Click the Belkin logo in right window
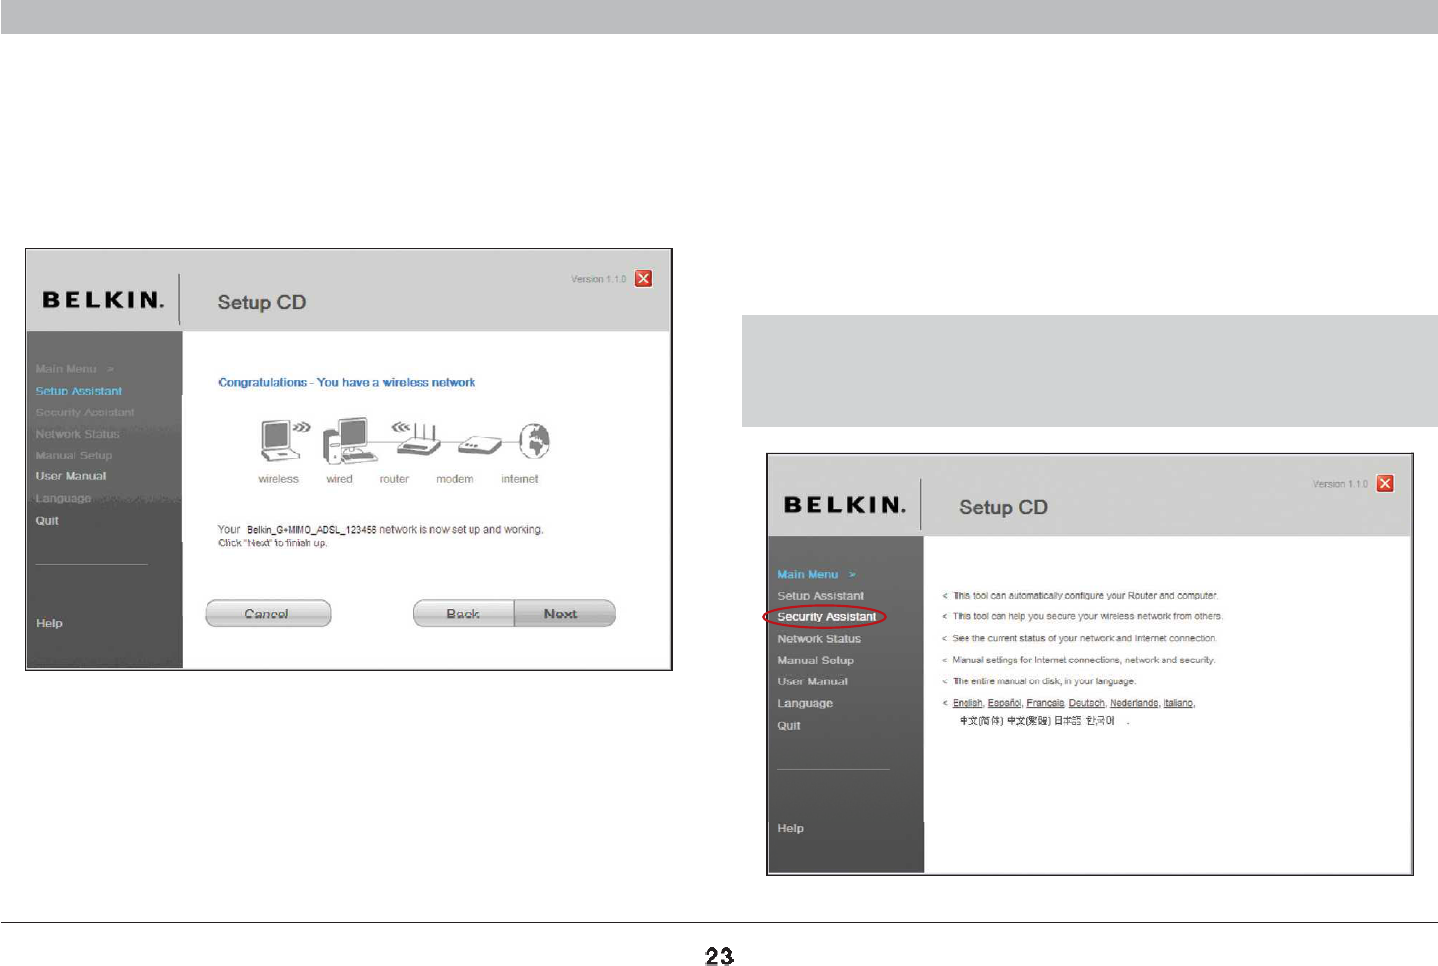The height and width of the screenshot is (966, 1438). coord(845,505)
